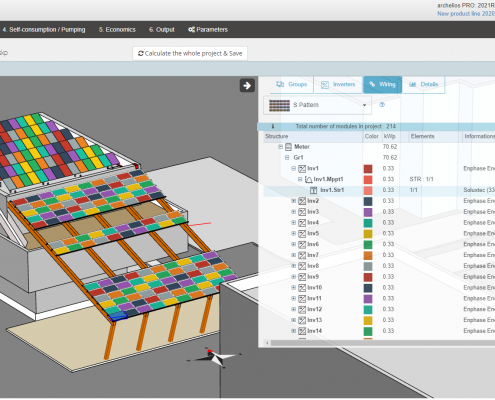
Task: Open the S Pattern dropdown
Action: tap(317, 105)
